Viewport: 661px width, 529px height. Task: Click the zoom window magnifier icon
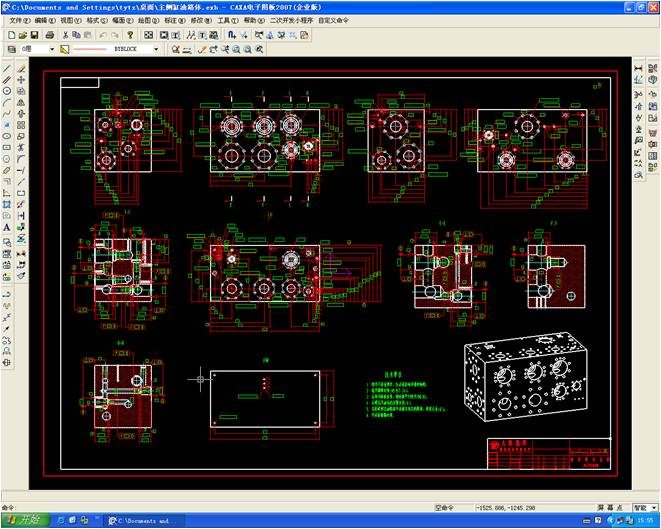(236, 49)
